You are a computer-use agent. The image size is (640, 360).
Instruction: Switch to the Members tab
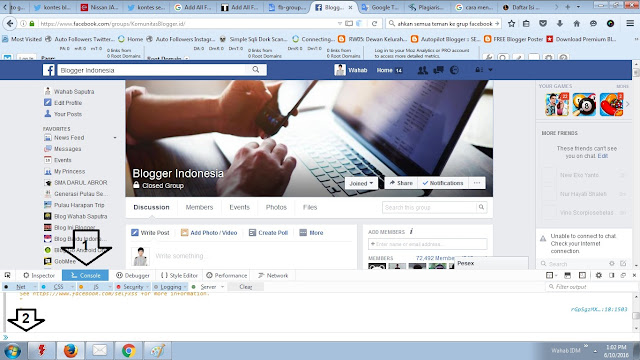click(x=199, y=207)
